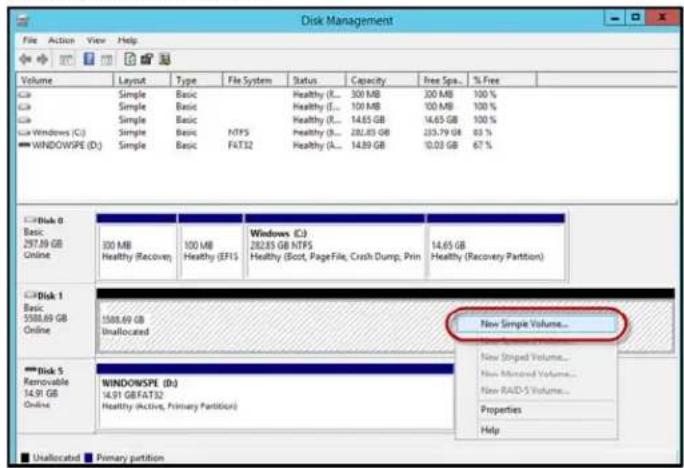Maximize the Disk Management window
This screenshot has height=468, width=684.
point(636,18)
